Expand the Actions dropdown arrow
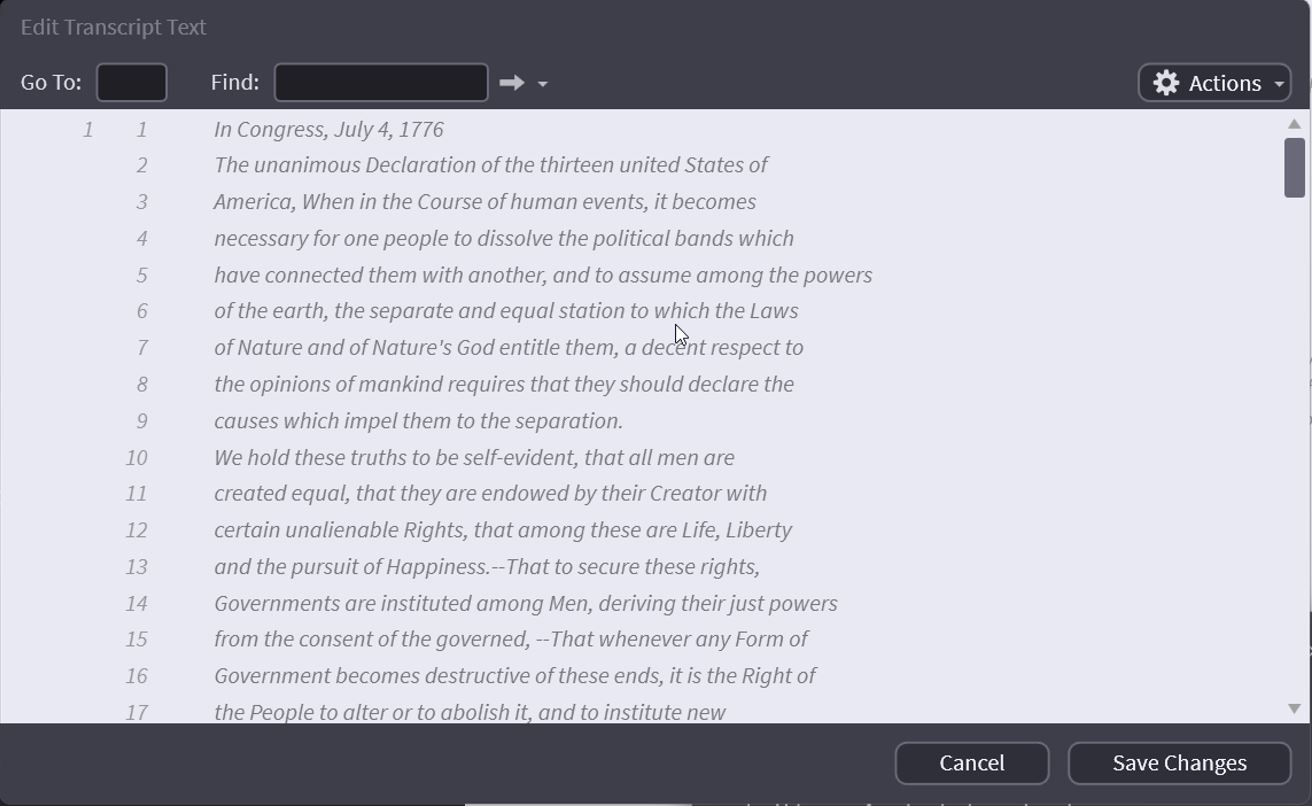Screen dimensions: 1314x807 click(1279, 84)
